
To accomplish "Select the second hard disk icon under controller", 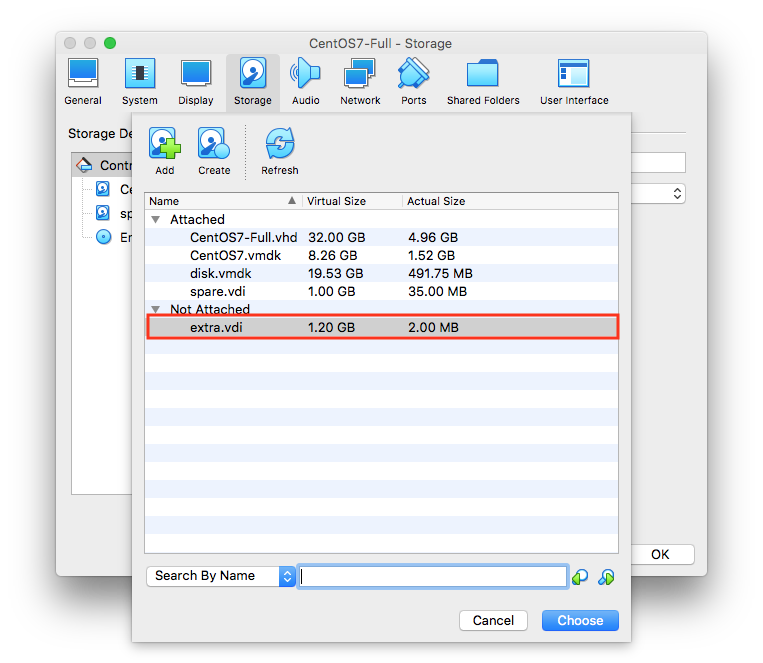I will (103, 212).
